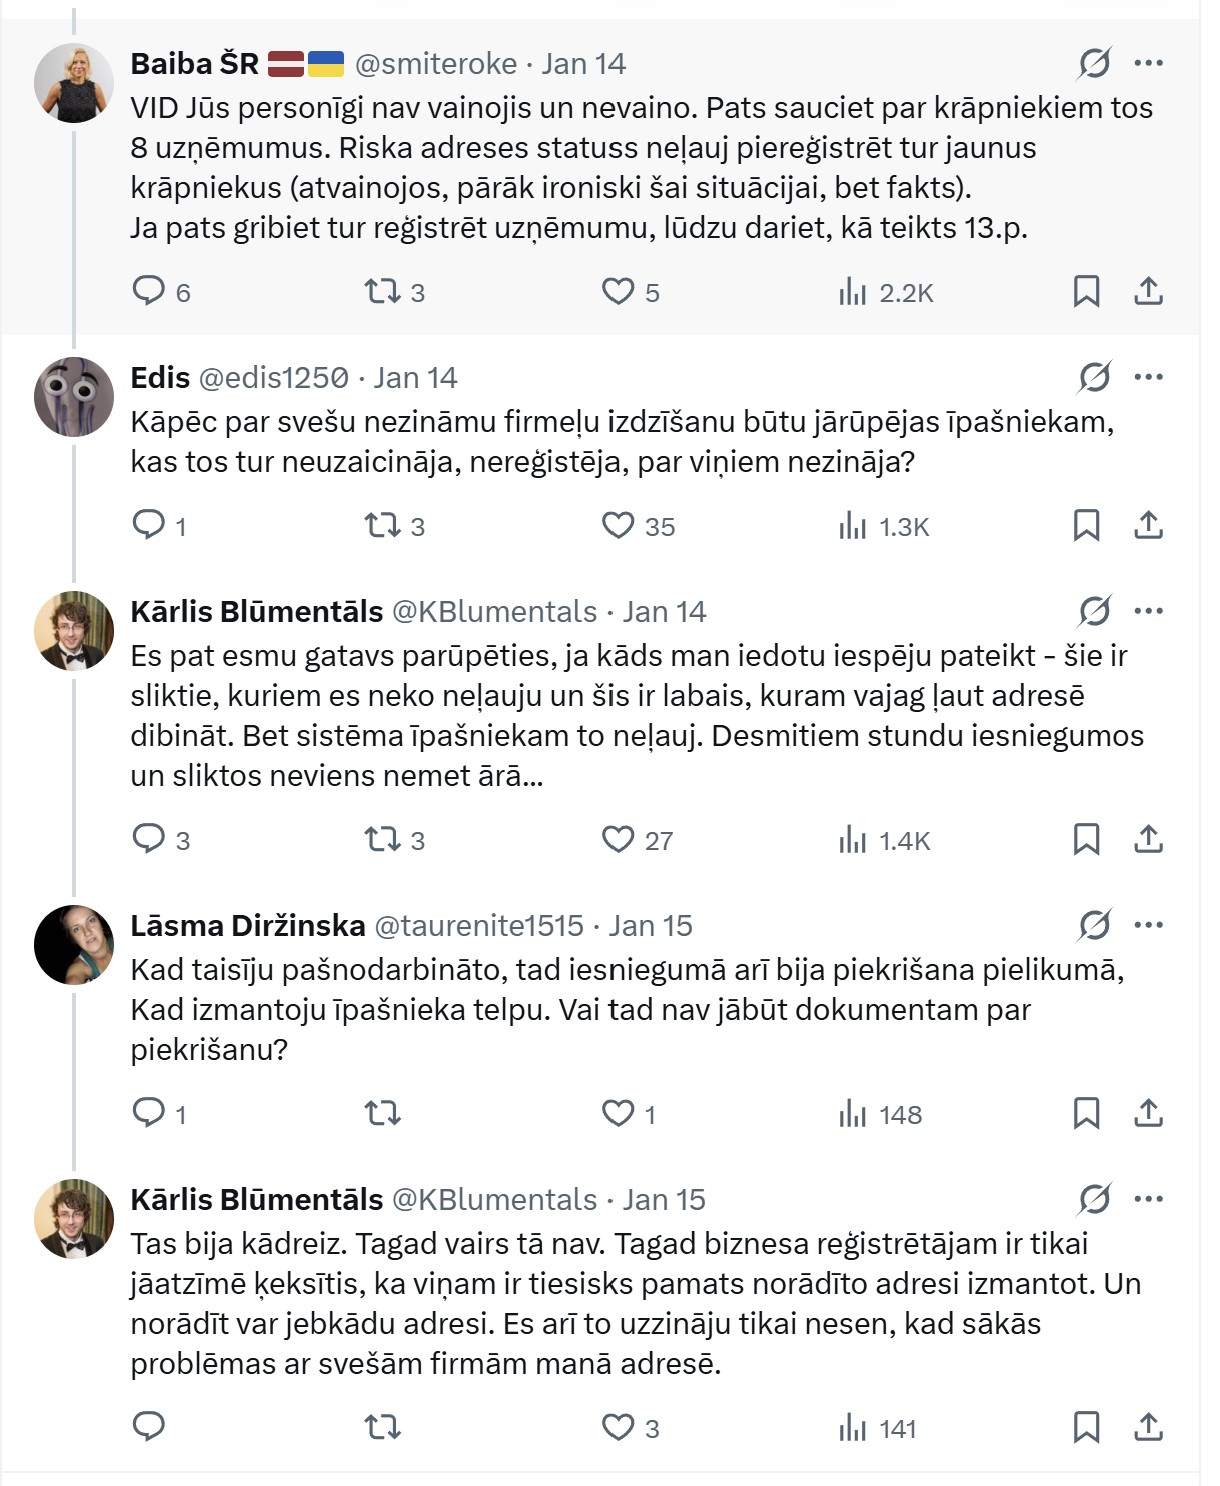1220x1486 pixels.
Task: Reply to Kārlis's last Jan 15 tweet
Action: [x=149, y=1427]
